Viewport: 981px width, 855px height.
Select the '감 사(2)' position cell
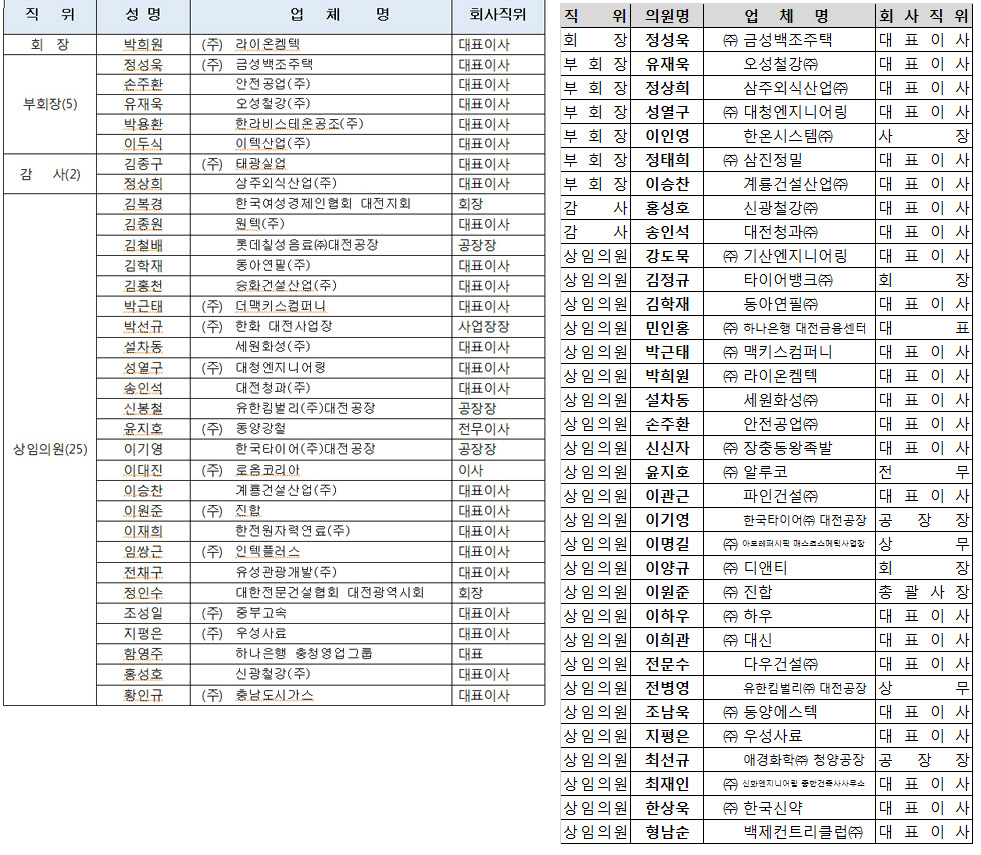50,174
